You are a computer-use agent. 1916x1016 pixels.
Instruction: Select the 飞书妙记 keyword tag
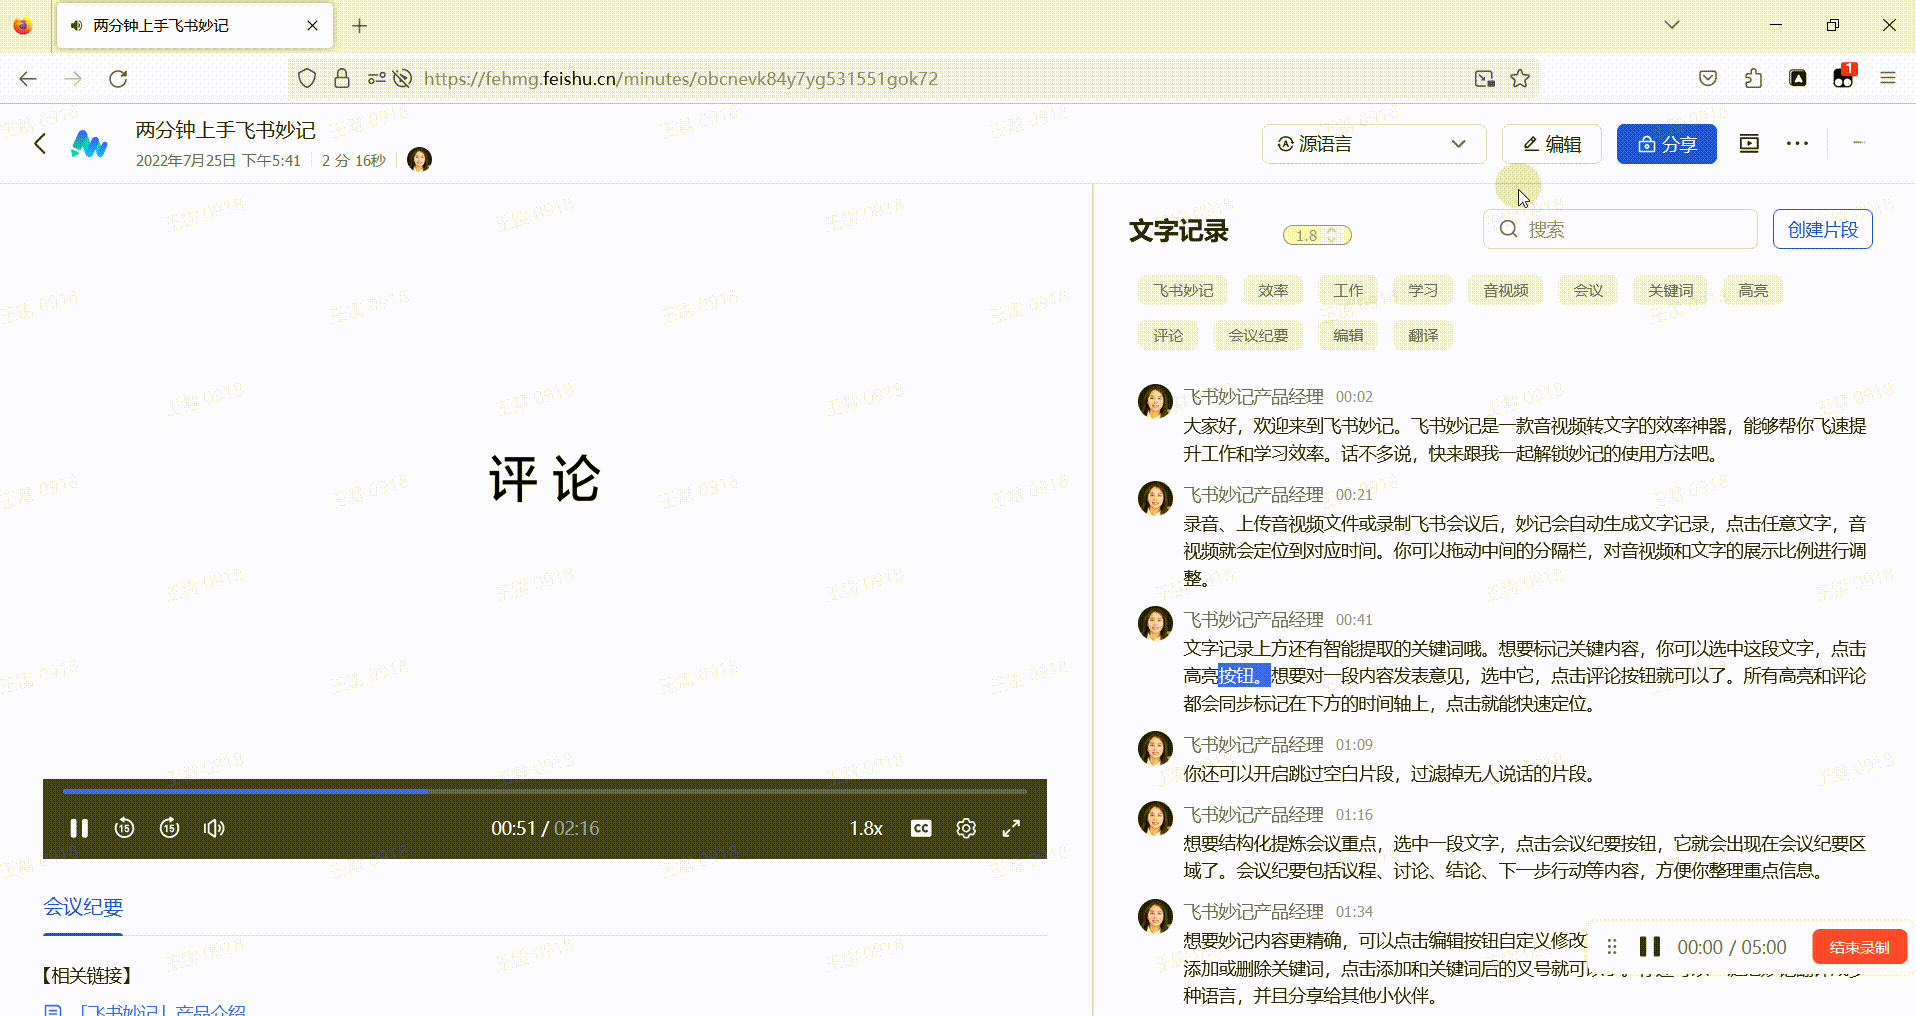[x=1183, y=291]
